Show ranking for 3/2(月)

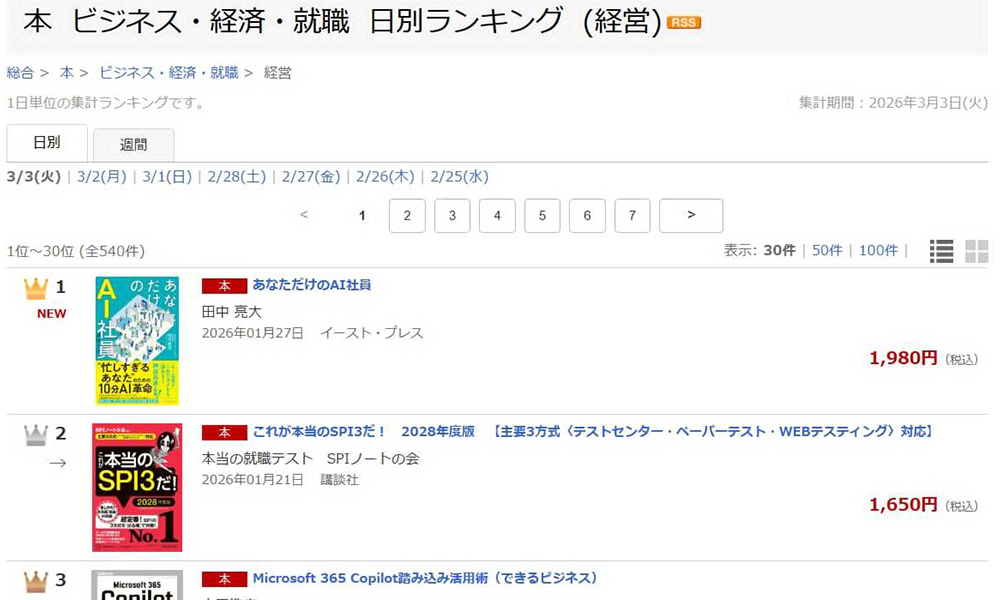coord(101,177)
